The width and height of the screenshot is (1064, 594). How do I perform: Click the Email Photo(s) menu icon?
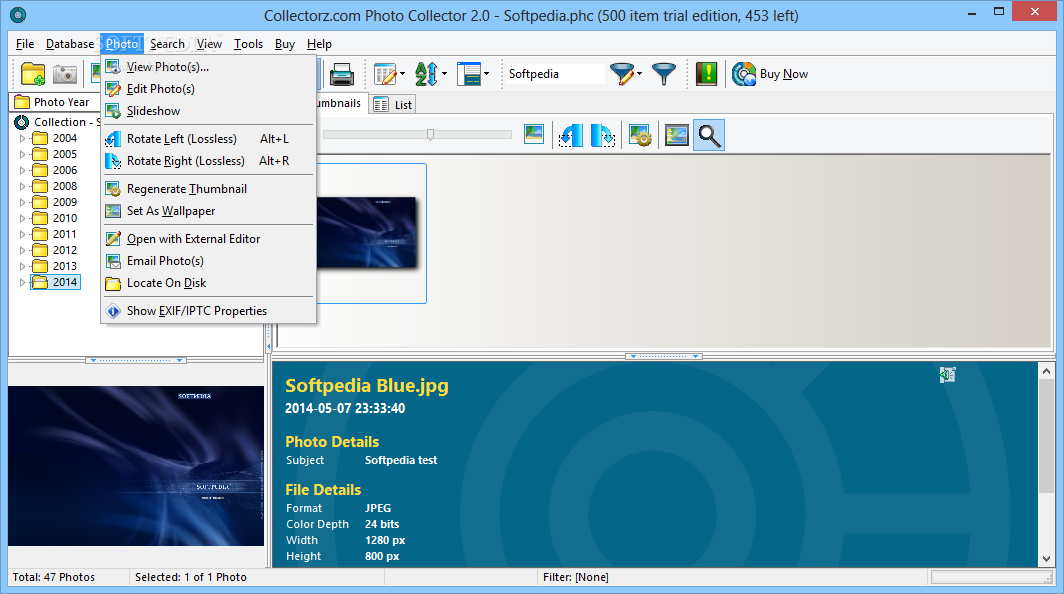(113, 261)
